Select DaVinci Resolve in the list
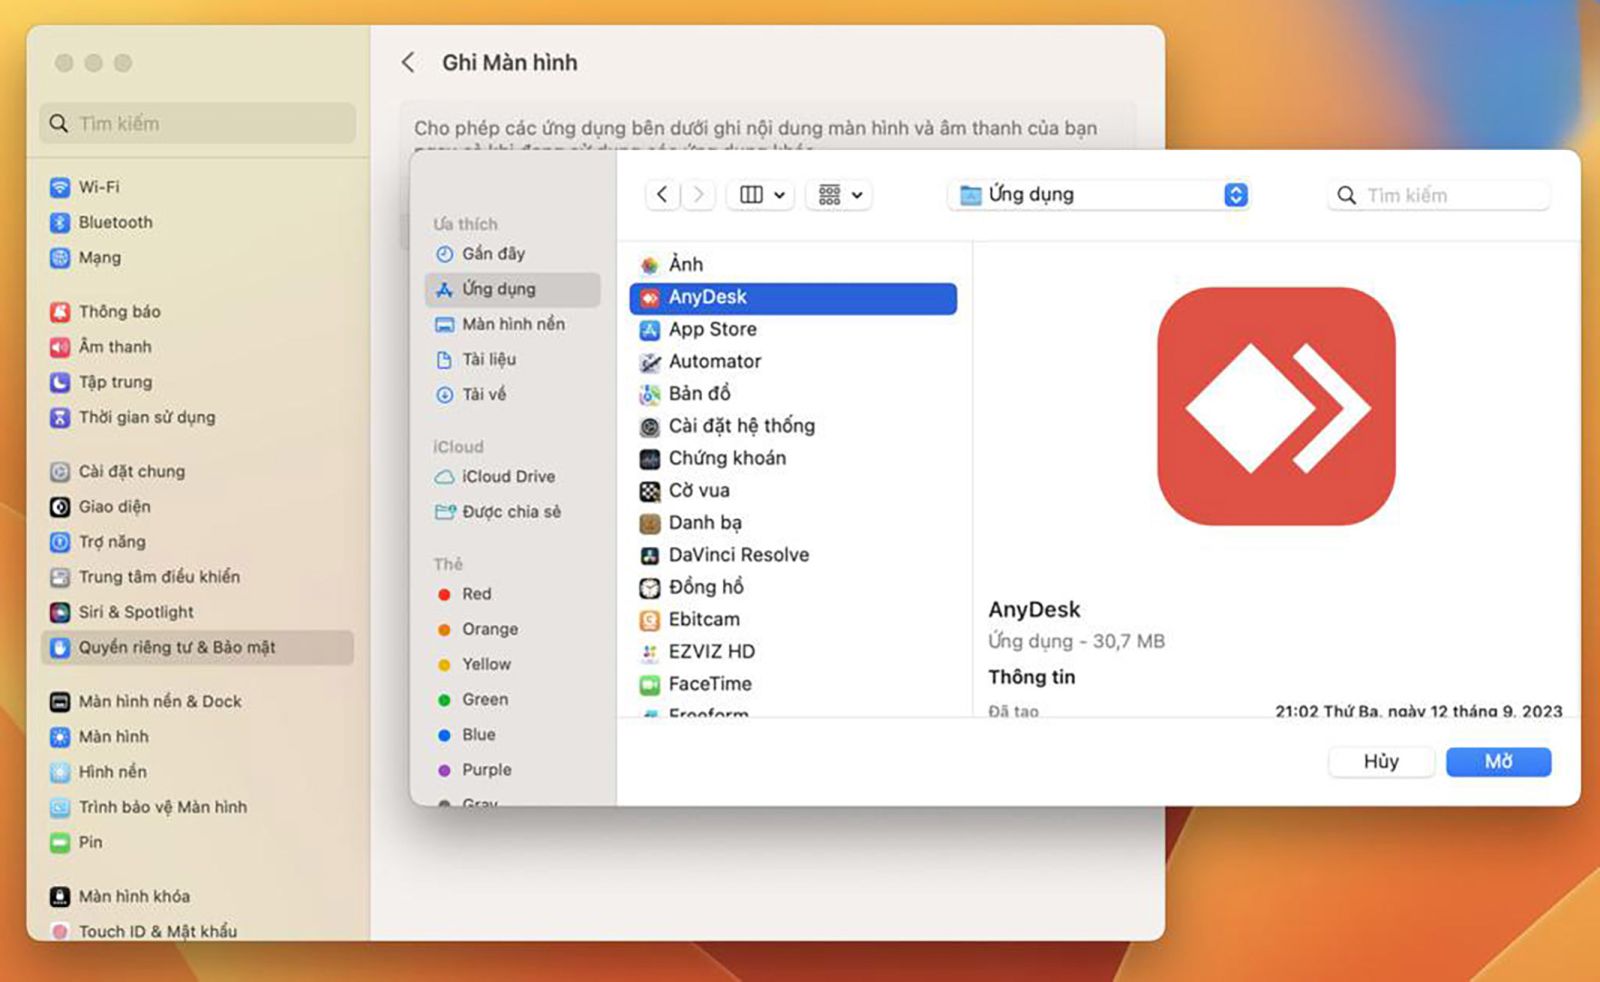Screen dimensions: 1600x982 pyautogui.click(x=793, y=555)
